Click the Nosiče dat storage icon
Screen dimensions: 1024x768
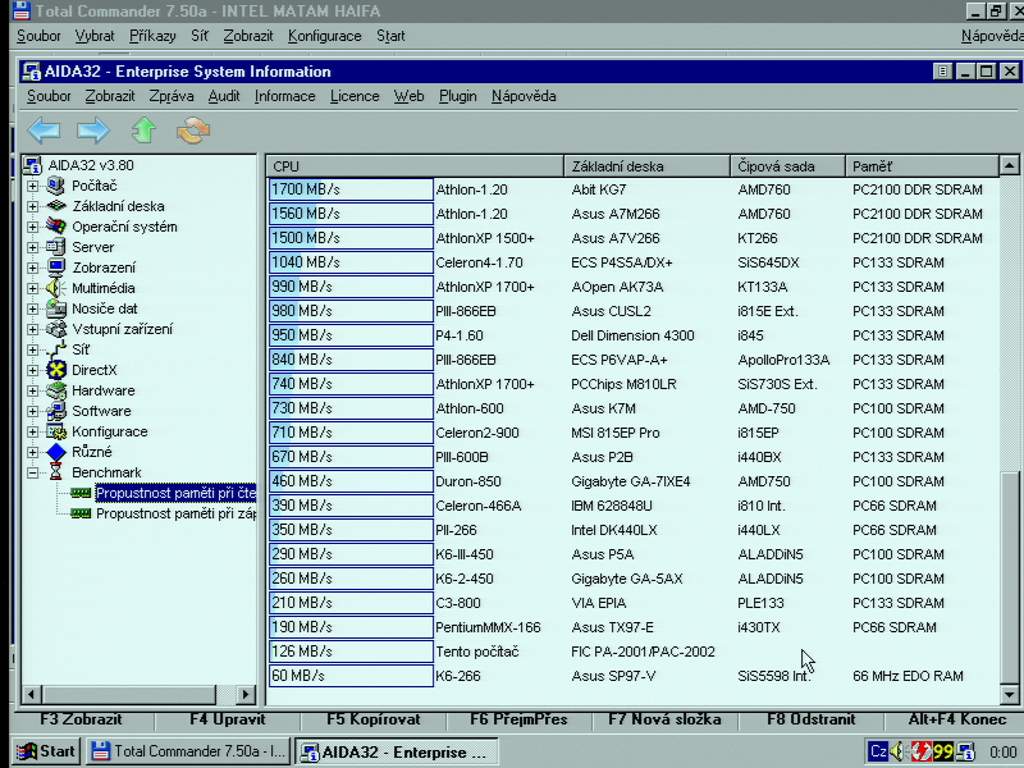56,308
